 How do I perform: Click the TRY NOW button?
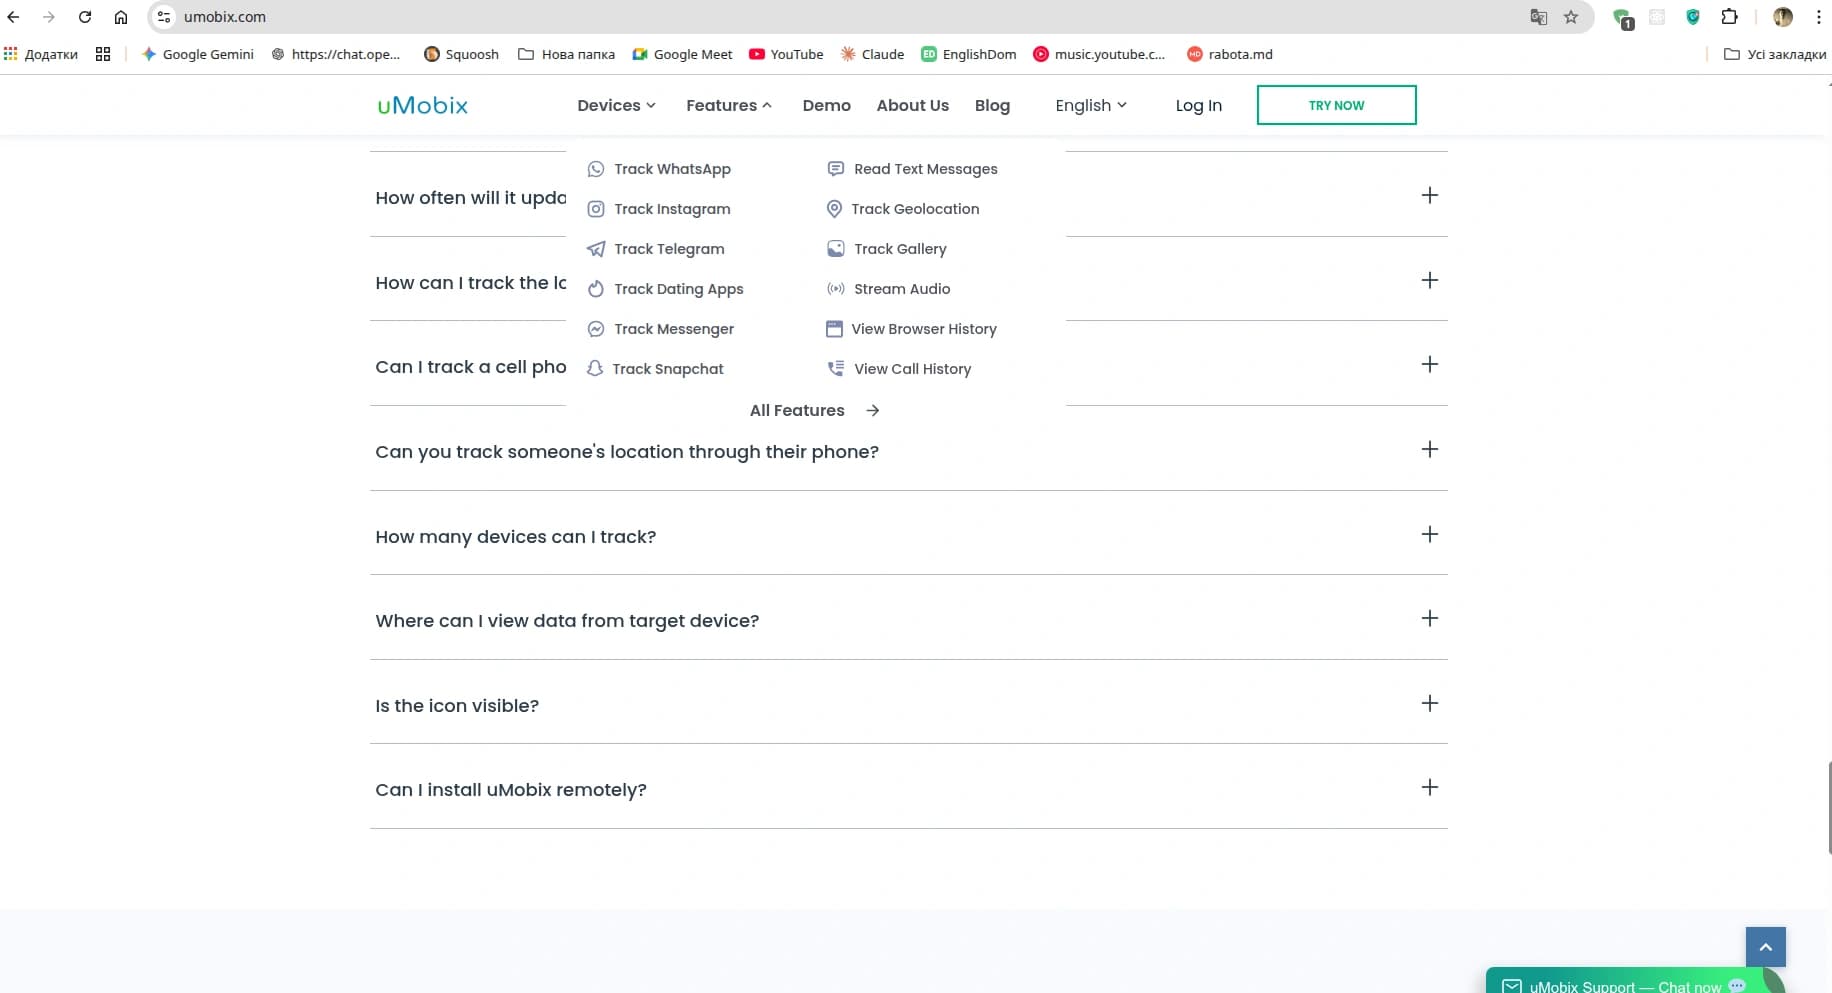coord(1336,105)
